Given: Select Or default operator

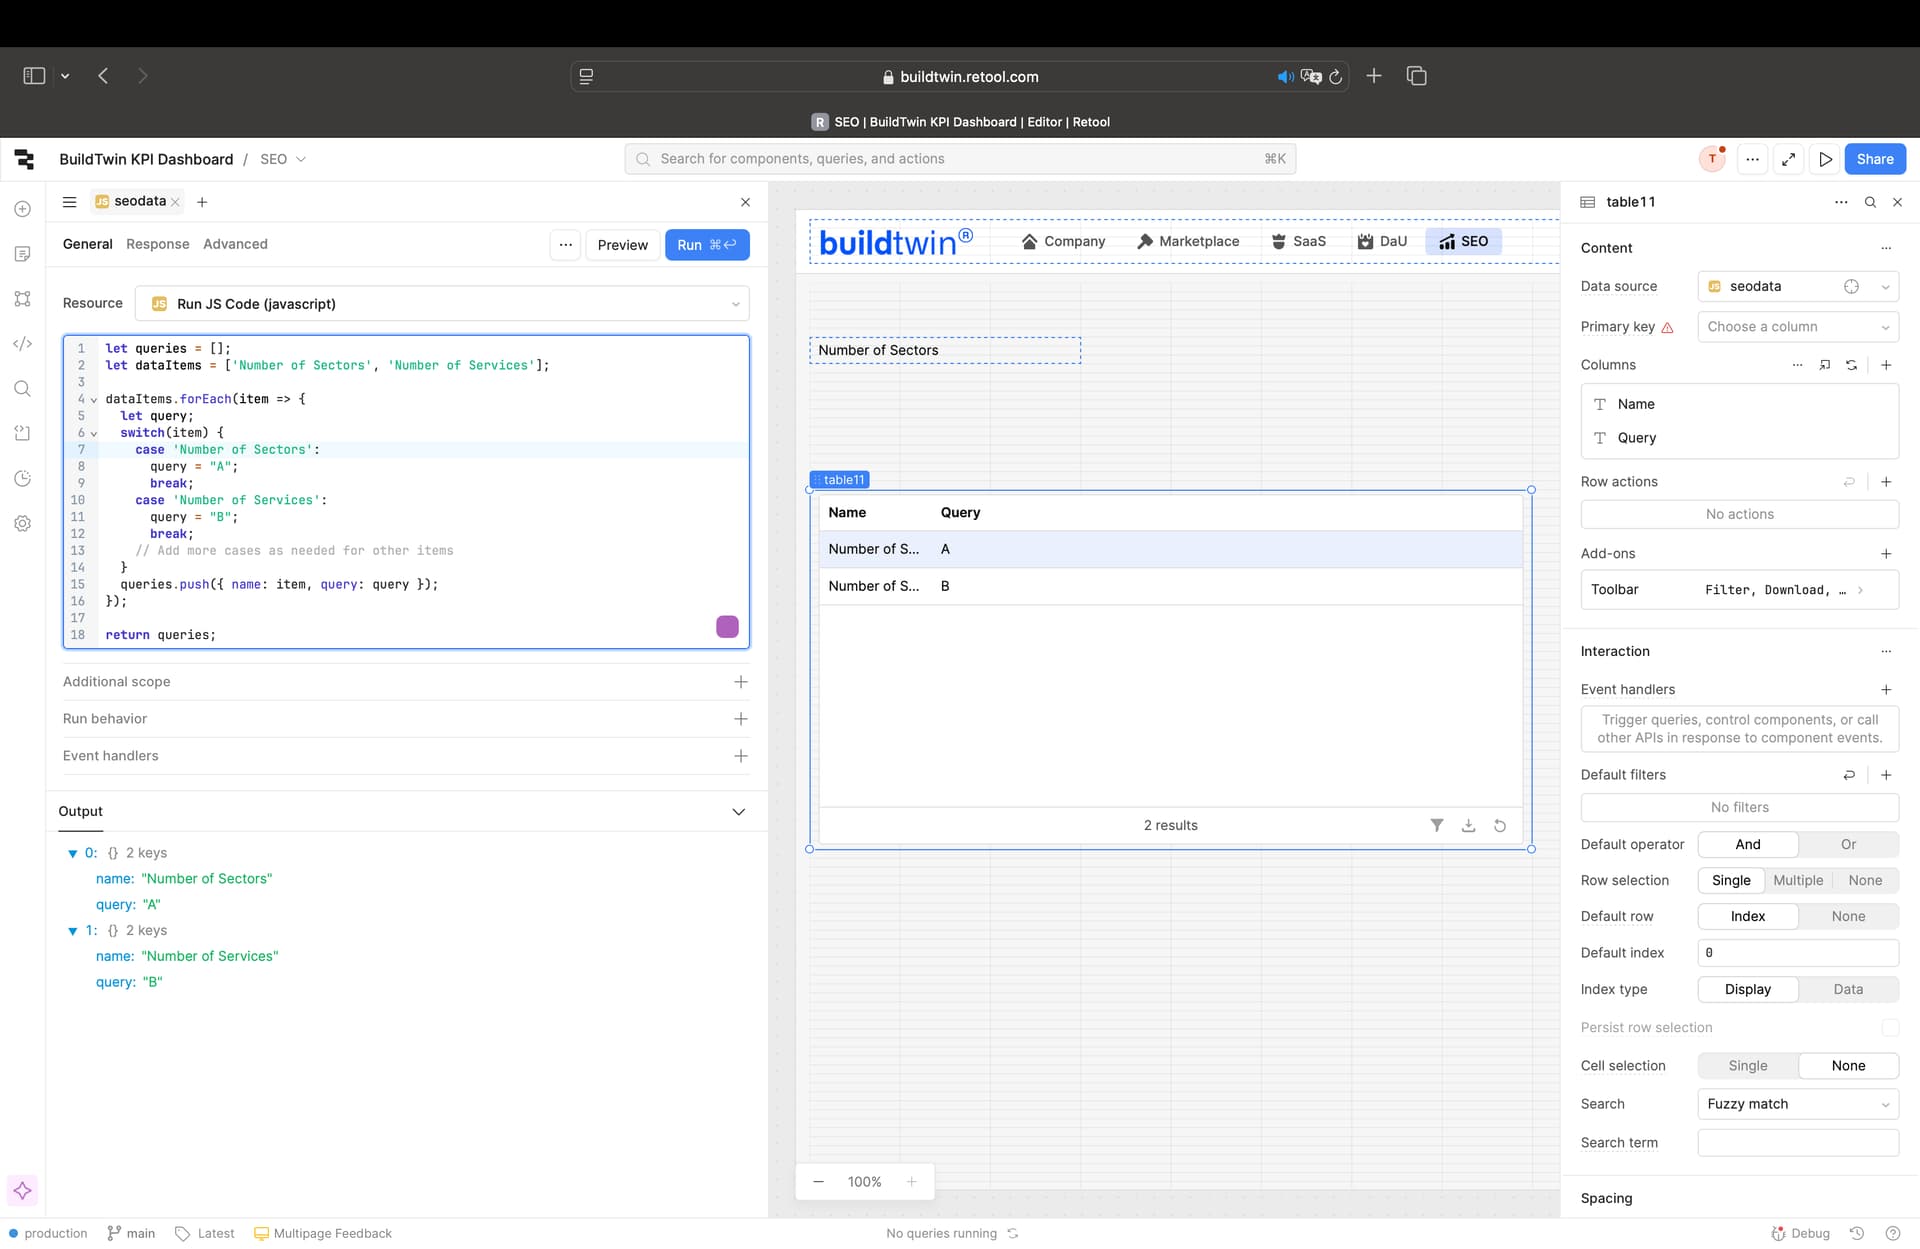Looking at the screenshot, I should [1848, 845].
